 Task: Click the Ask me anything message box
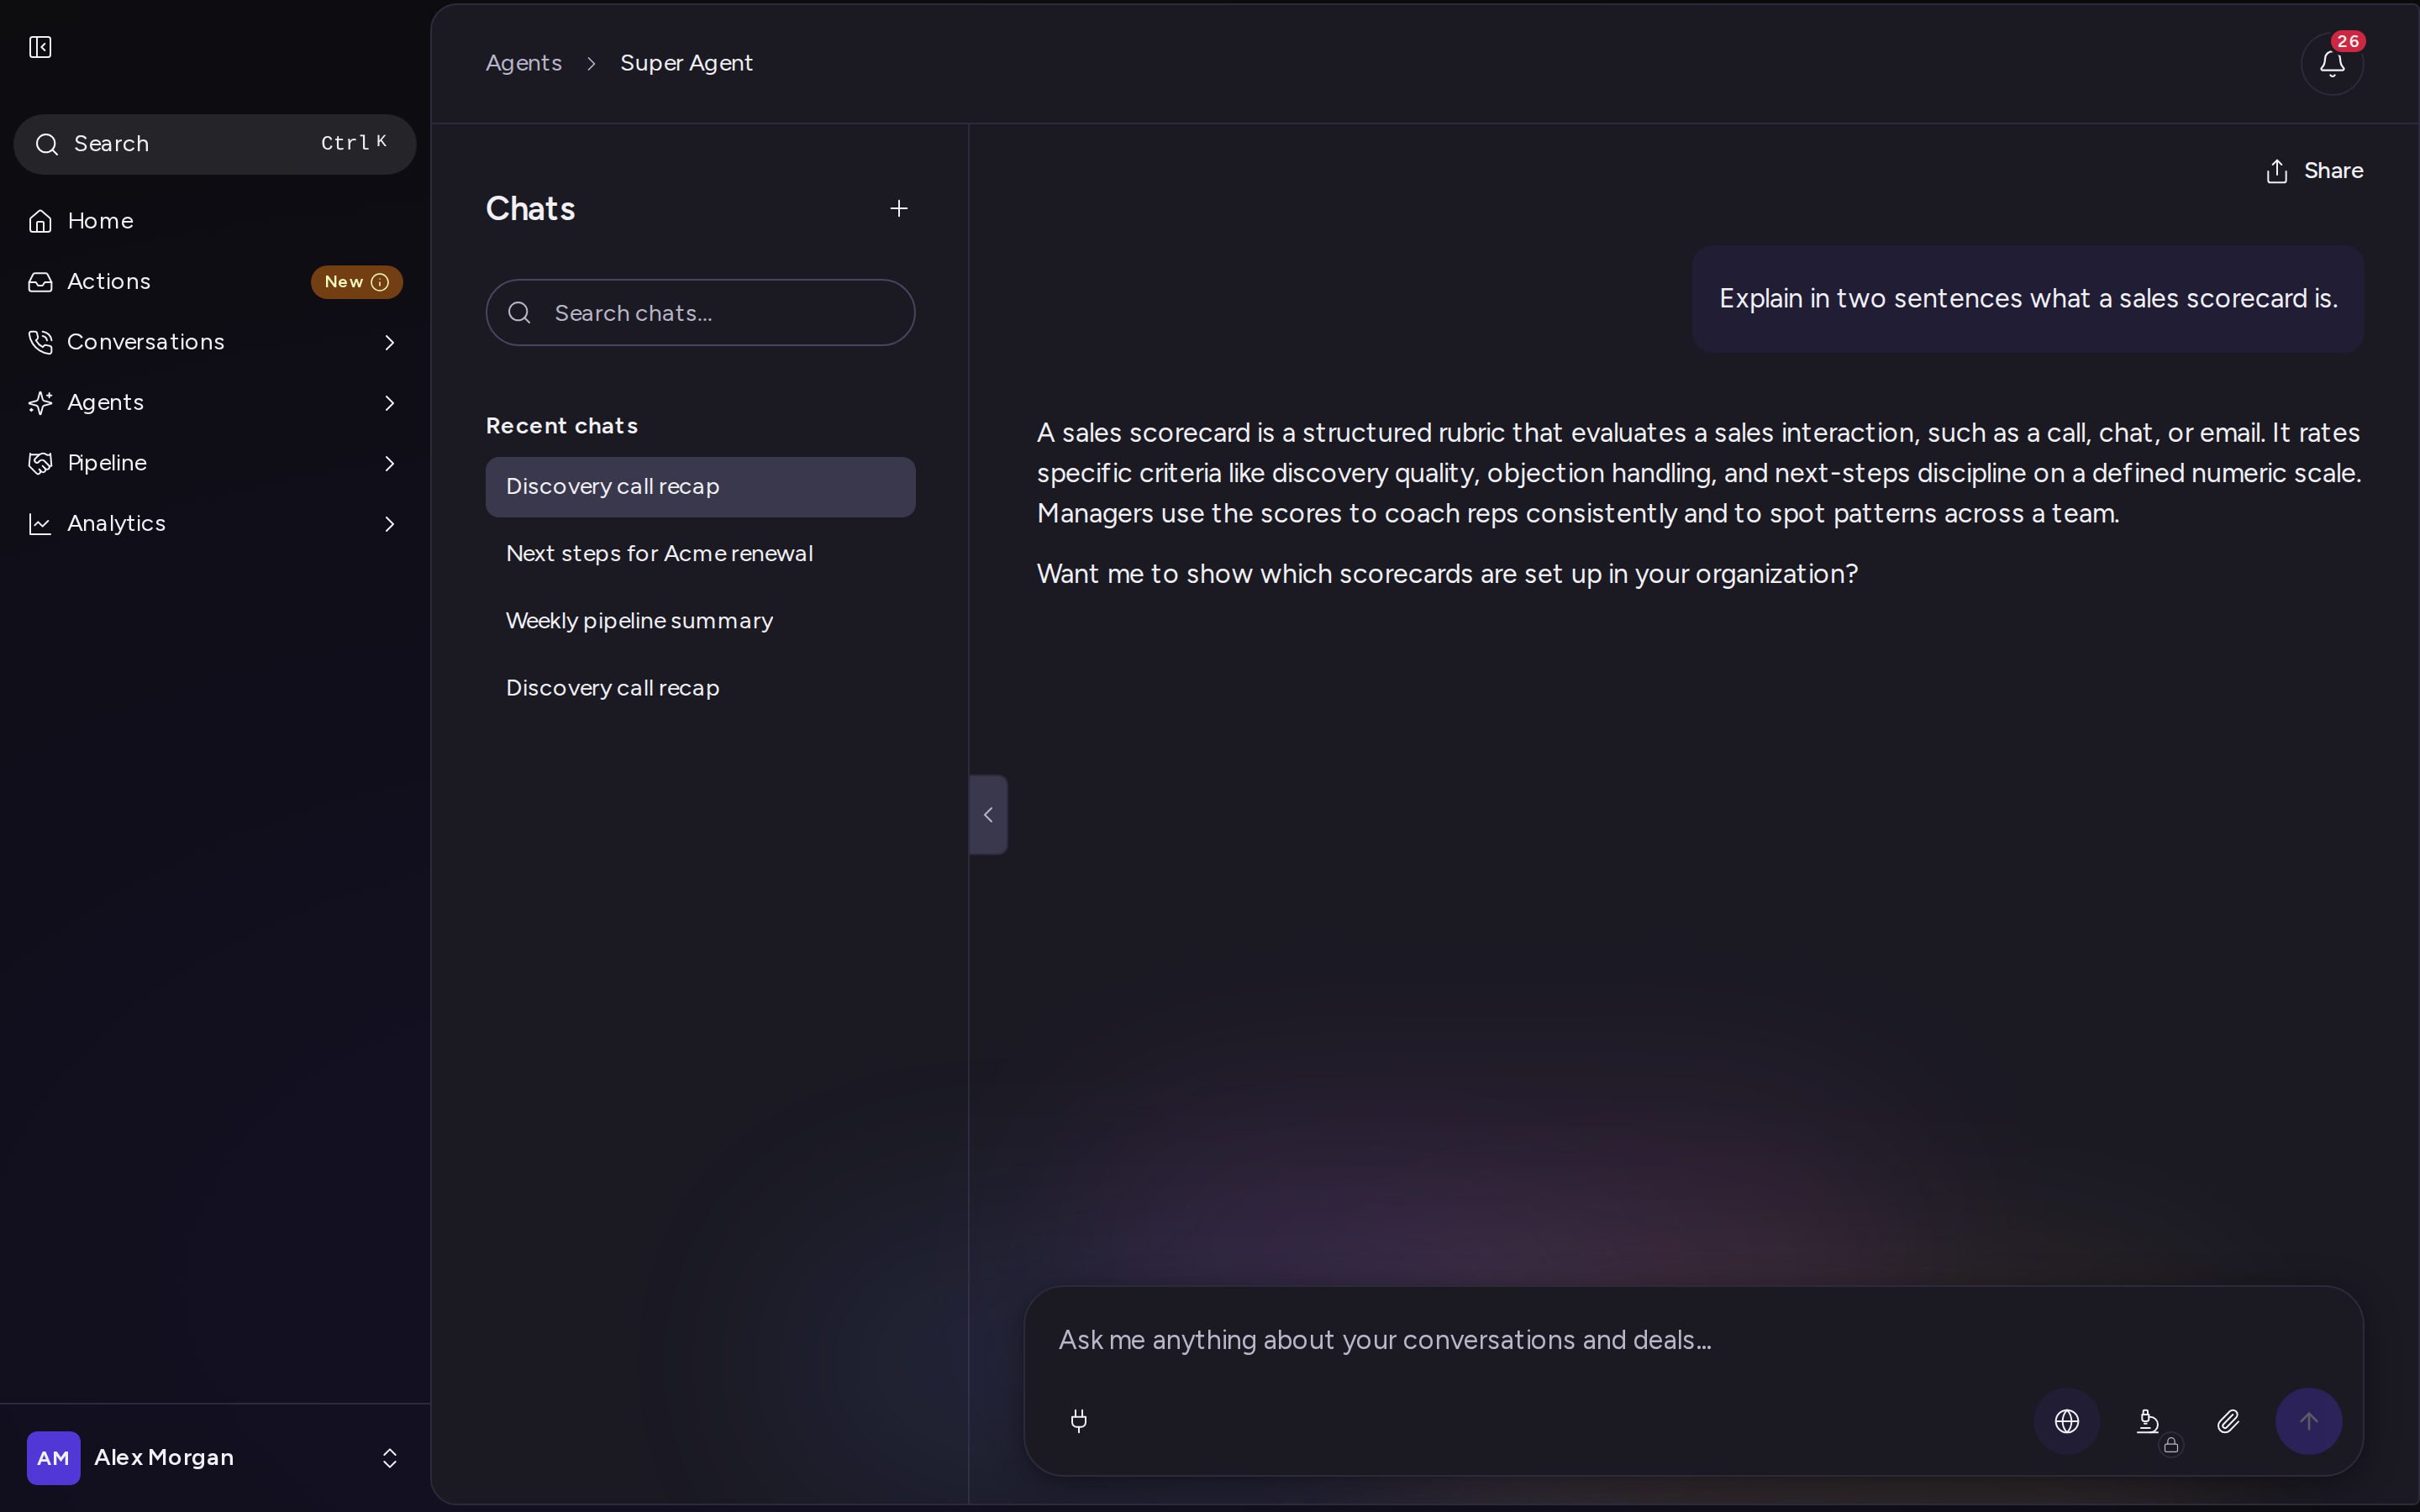(1693, 1340)
